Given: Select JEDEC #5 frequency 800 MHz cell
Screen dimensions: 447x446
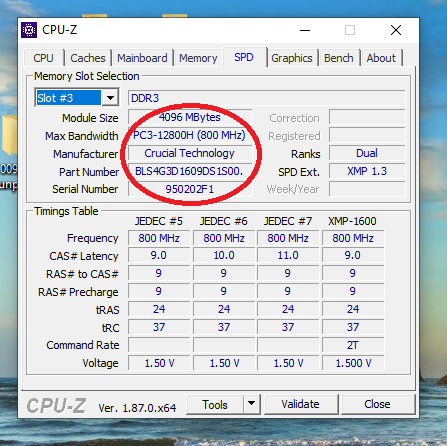Looking at the screenshot, I should 159,238.
